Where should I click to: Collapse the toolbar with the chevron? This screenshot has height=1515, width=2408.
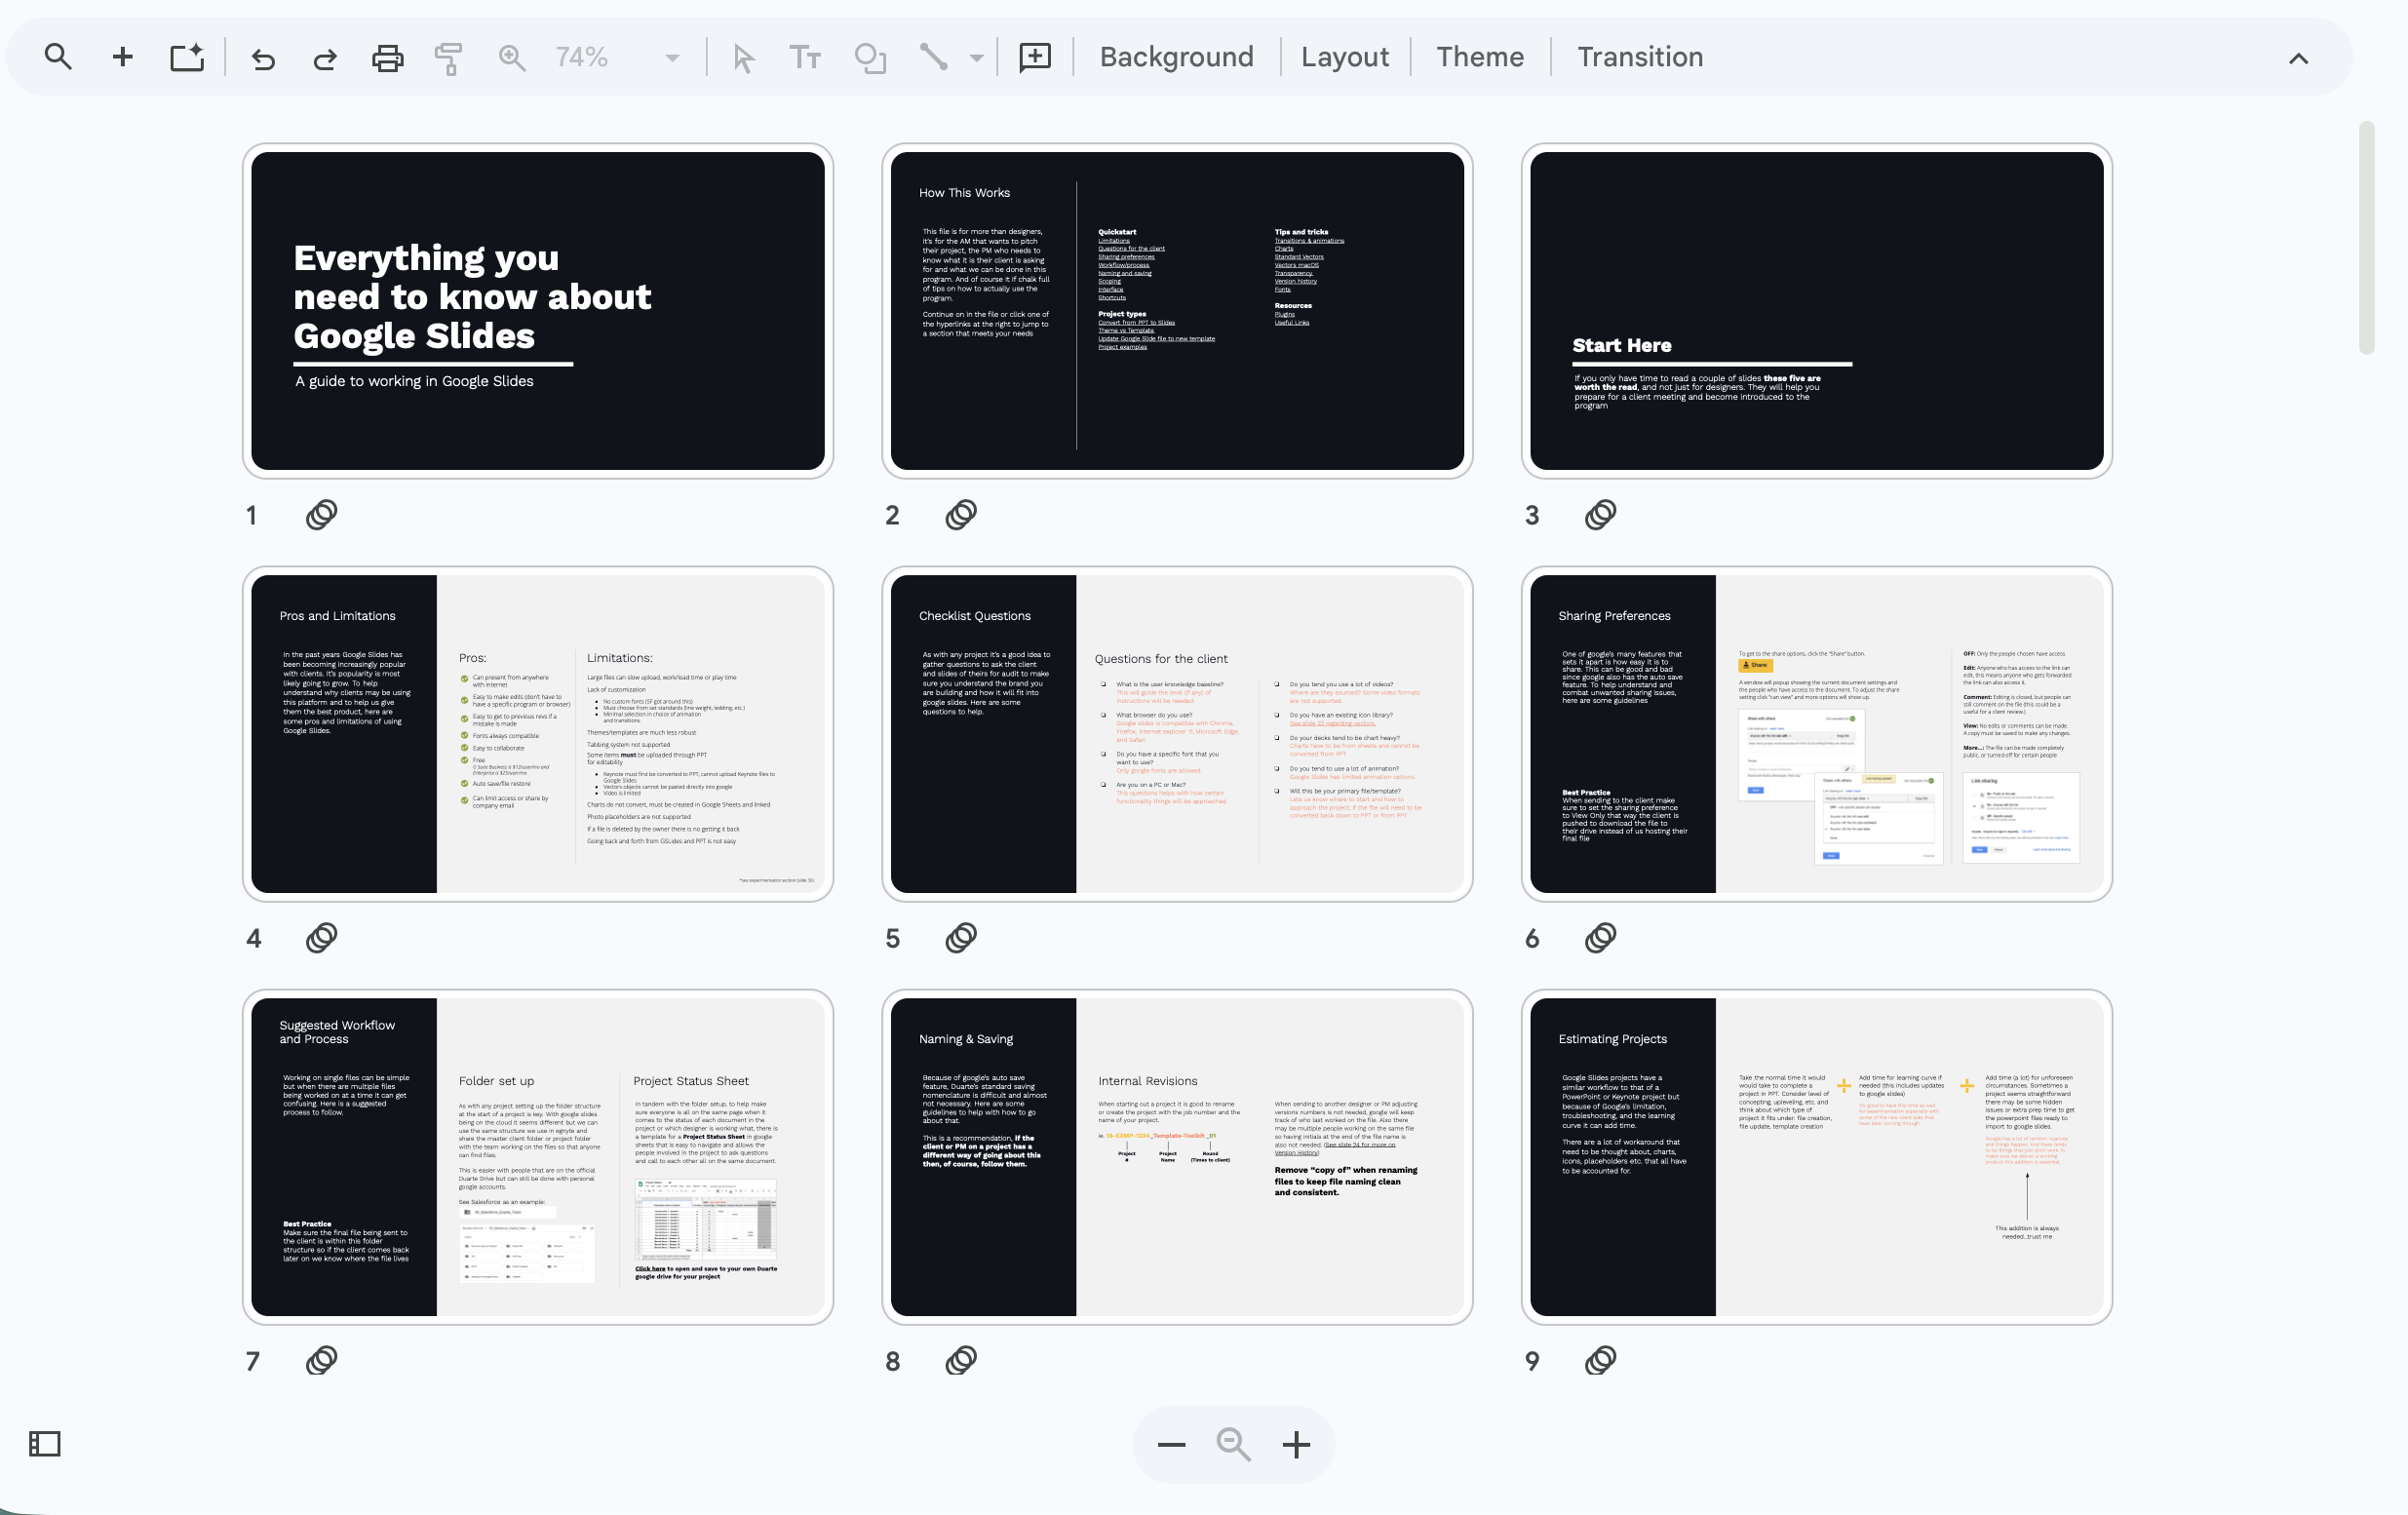coord(2298,59)
